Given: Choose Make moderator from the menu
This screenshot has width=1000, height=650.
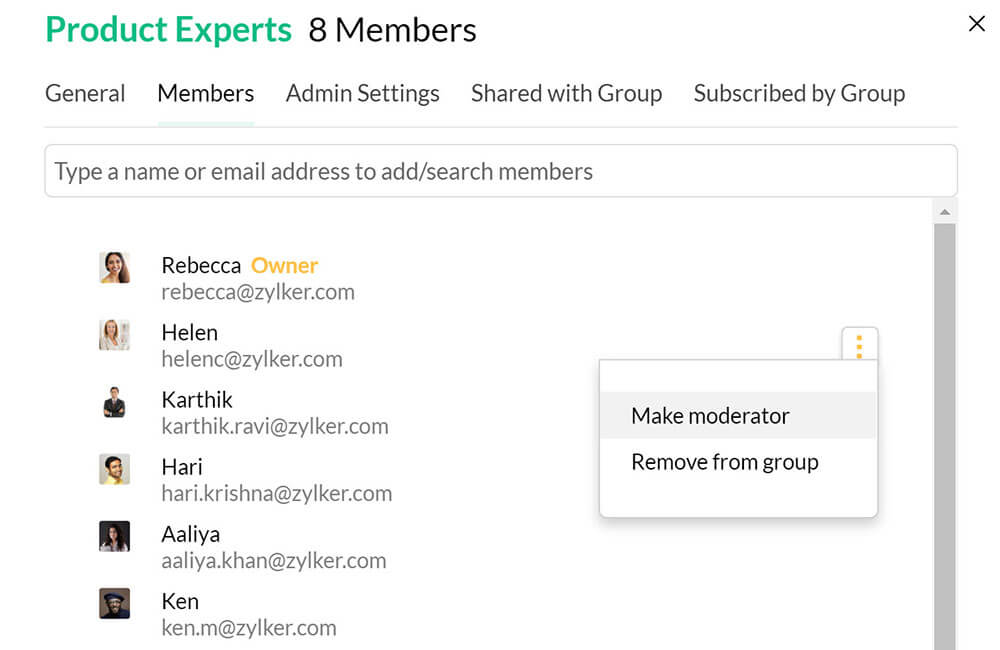Looking at the screenshot, I should 710,416.
